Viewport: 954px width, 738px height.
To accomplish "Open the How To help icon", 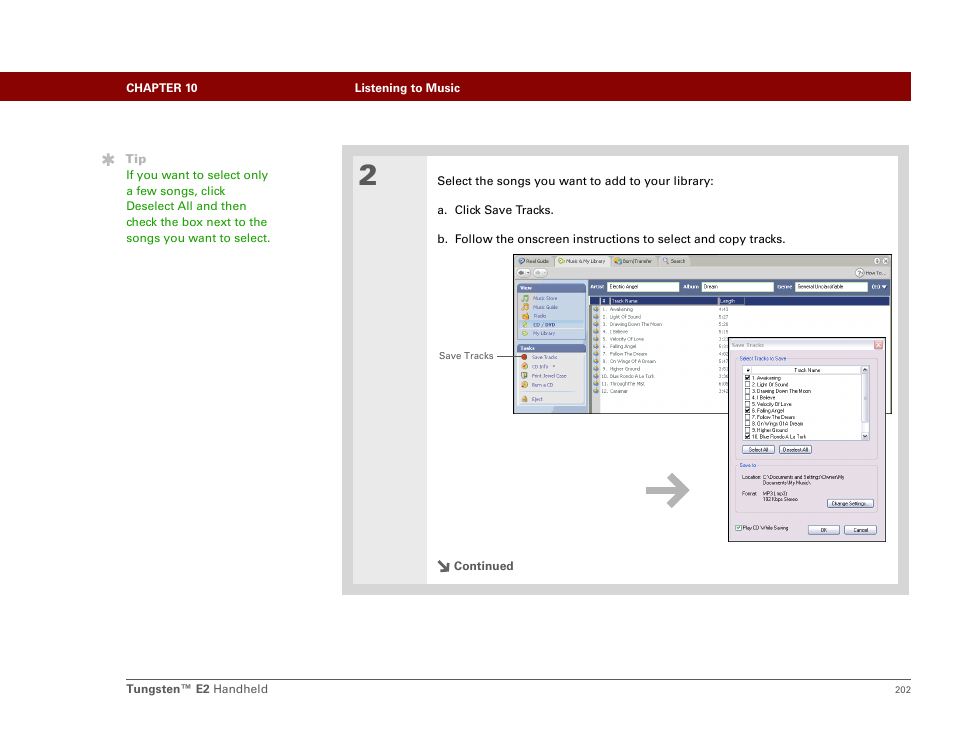I will coord(859,273).
